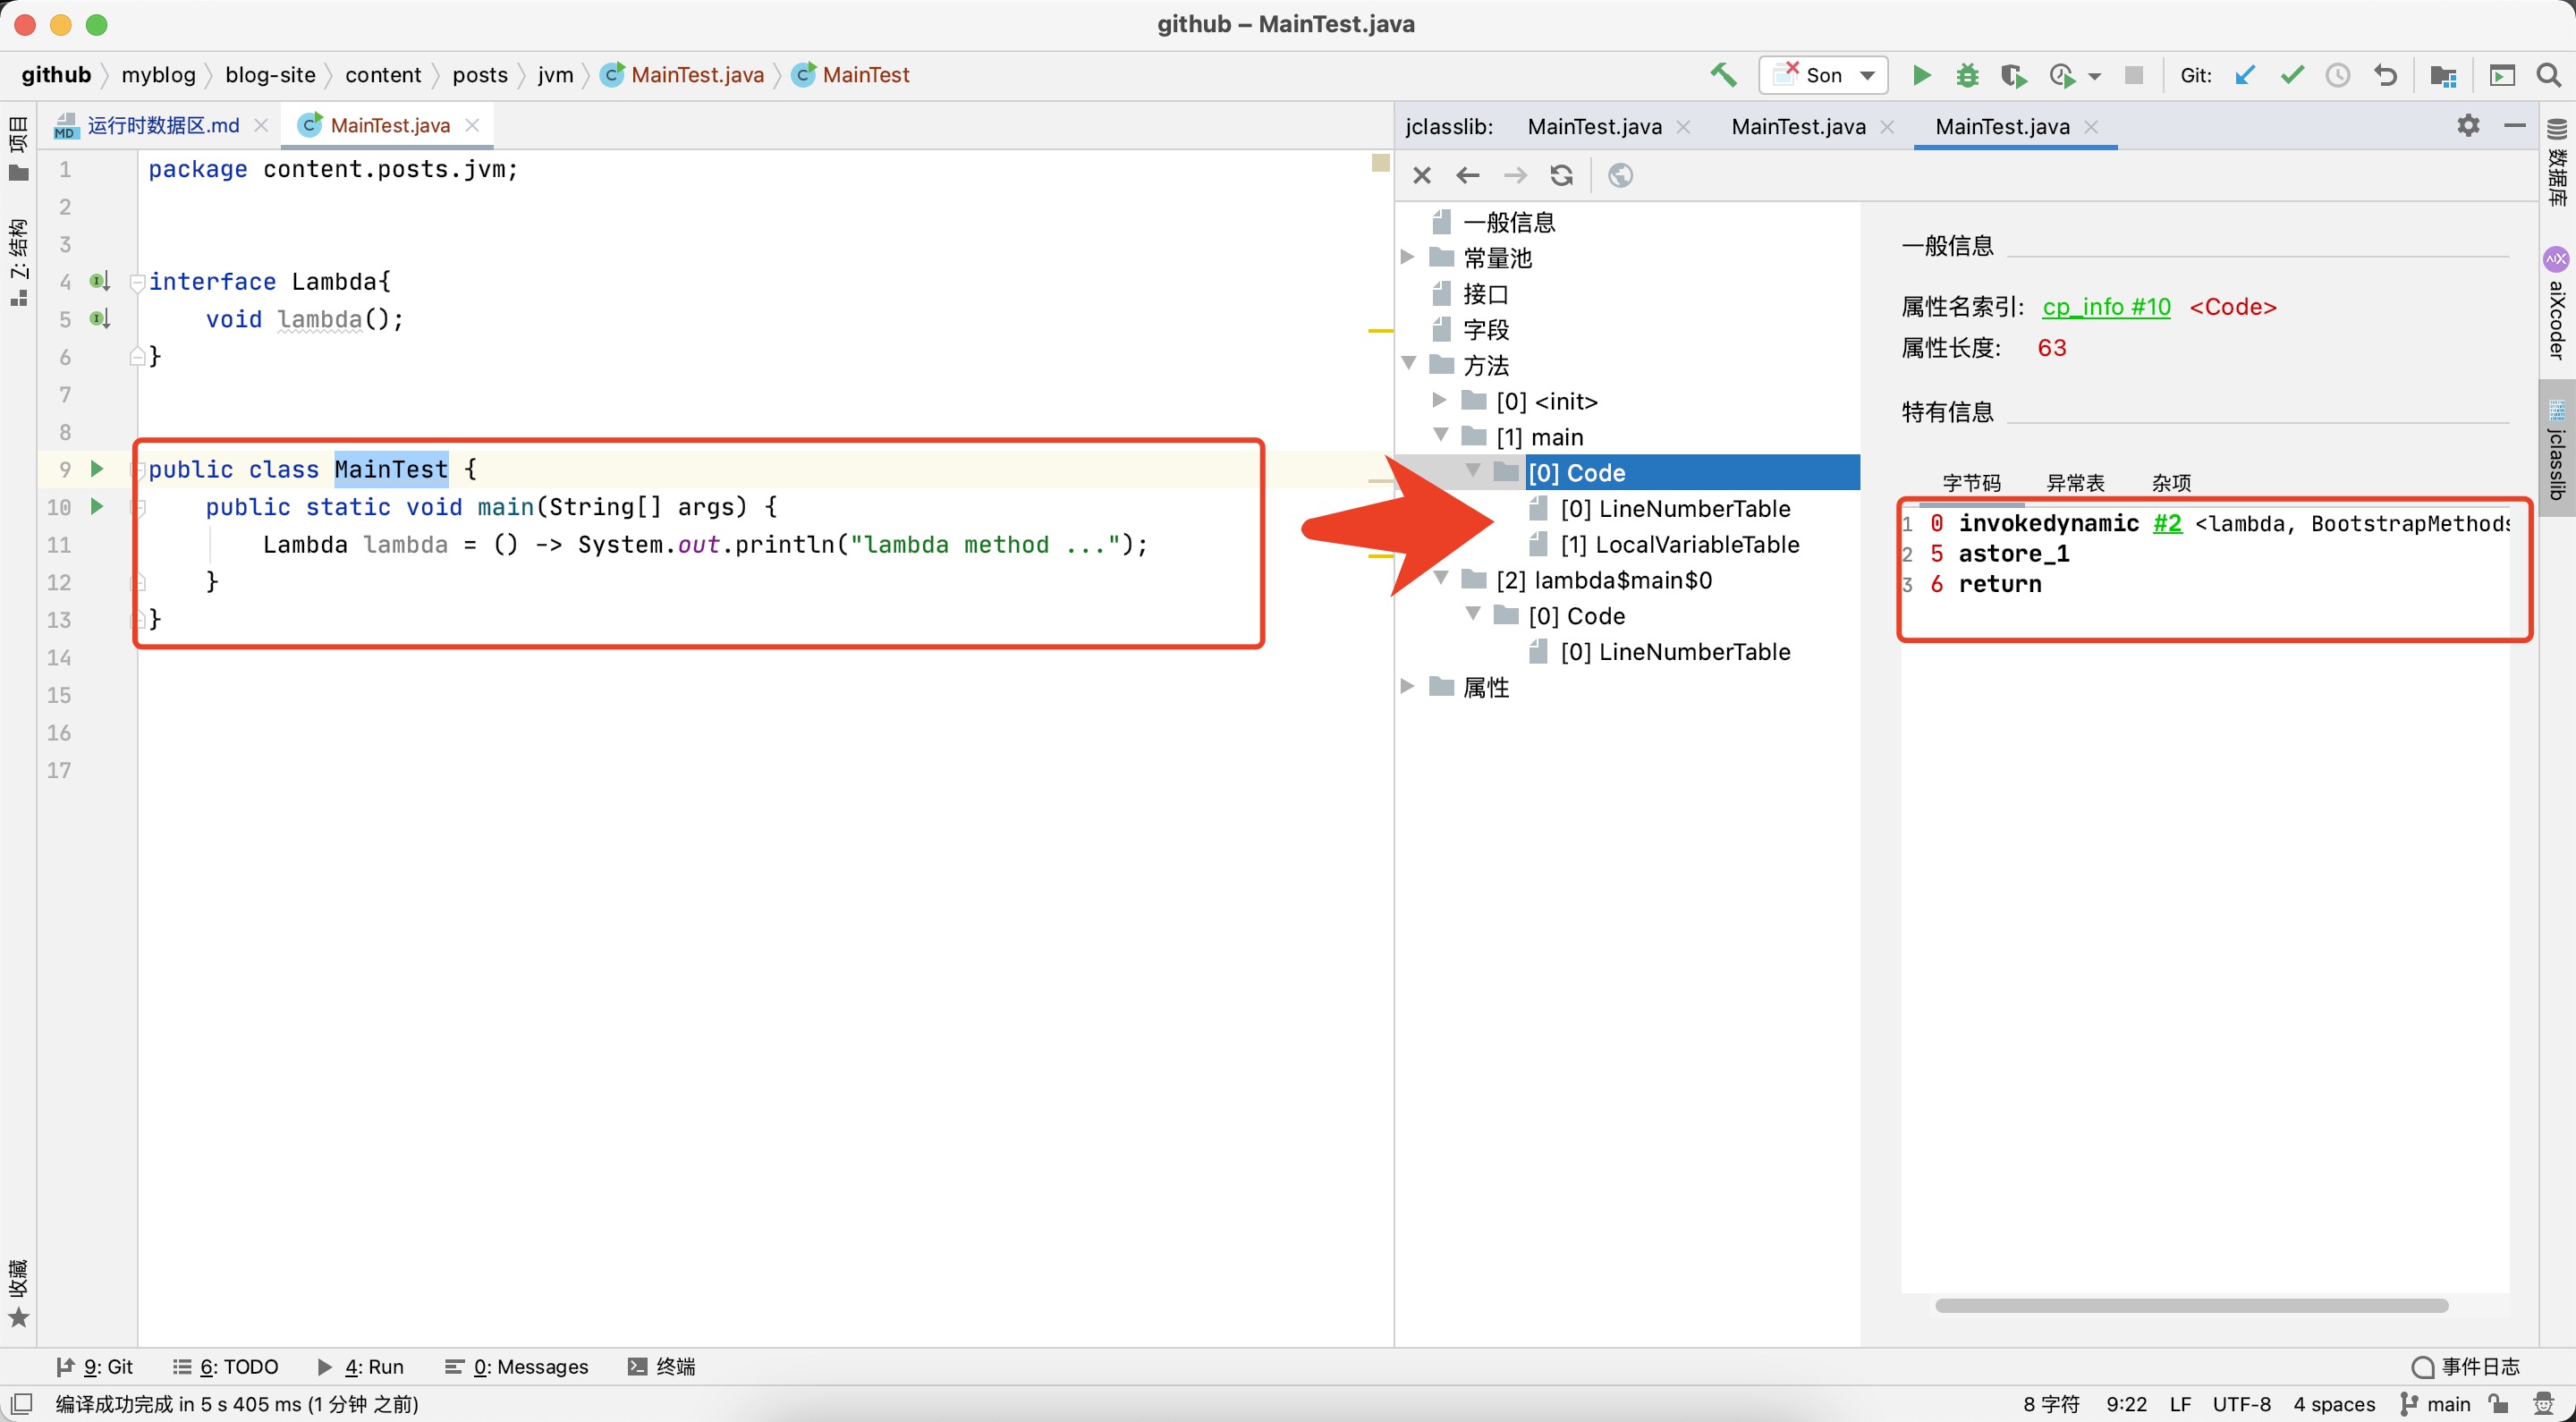Switch to 杂项 tab
The width and height of the screenshot is (2576, 1422).
(x=2171, y=483)
